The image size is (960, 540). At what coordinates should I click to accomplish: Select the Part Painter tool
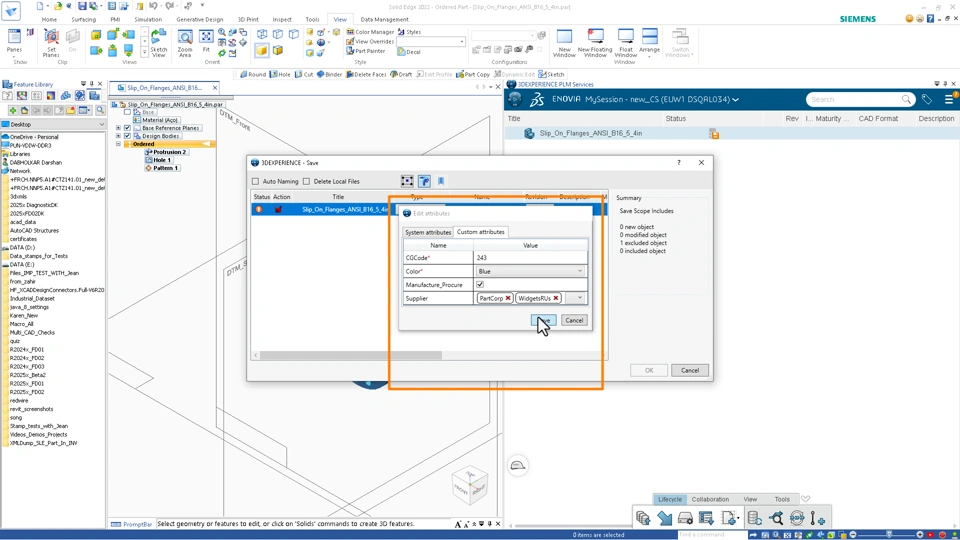(x=366, y=51)
